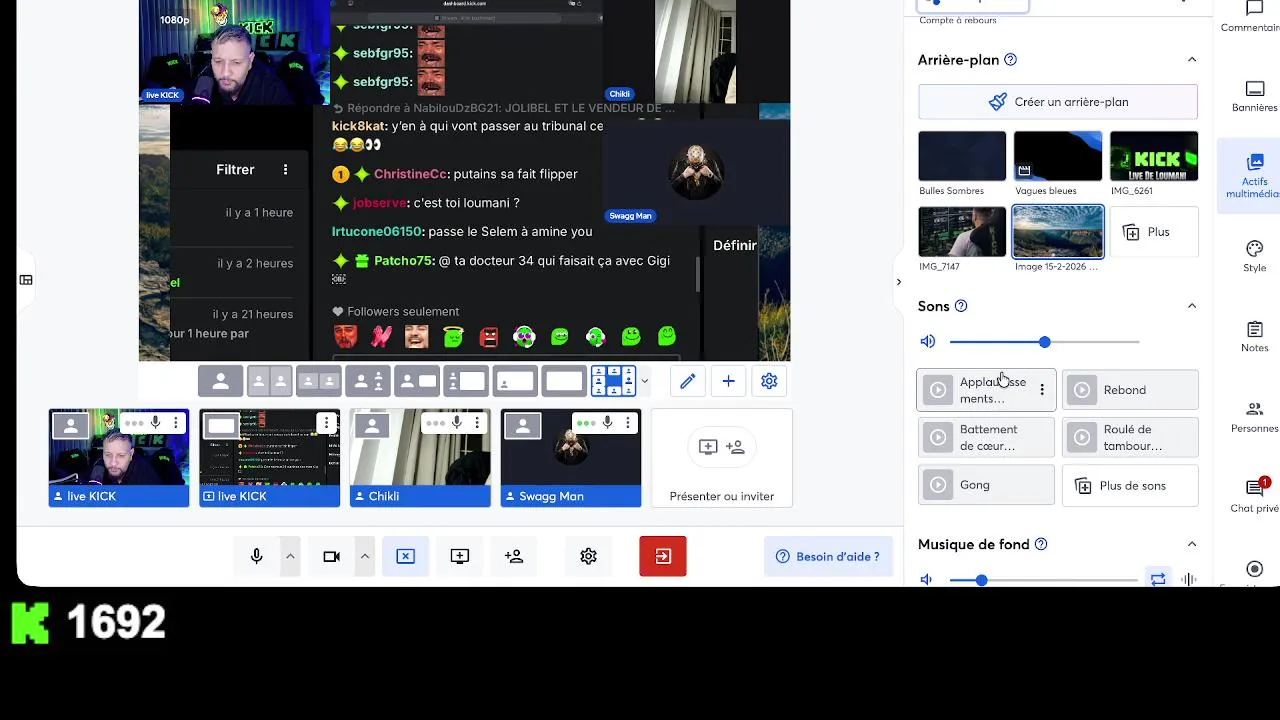This screenshot has width=1280, height=720.
Task: Adjust the Sons volume slider
Action: coord(1044,342)
